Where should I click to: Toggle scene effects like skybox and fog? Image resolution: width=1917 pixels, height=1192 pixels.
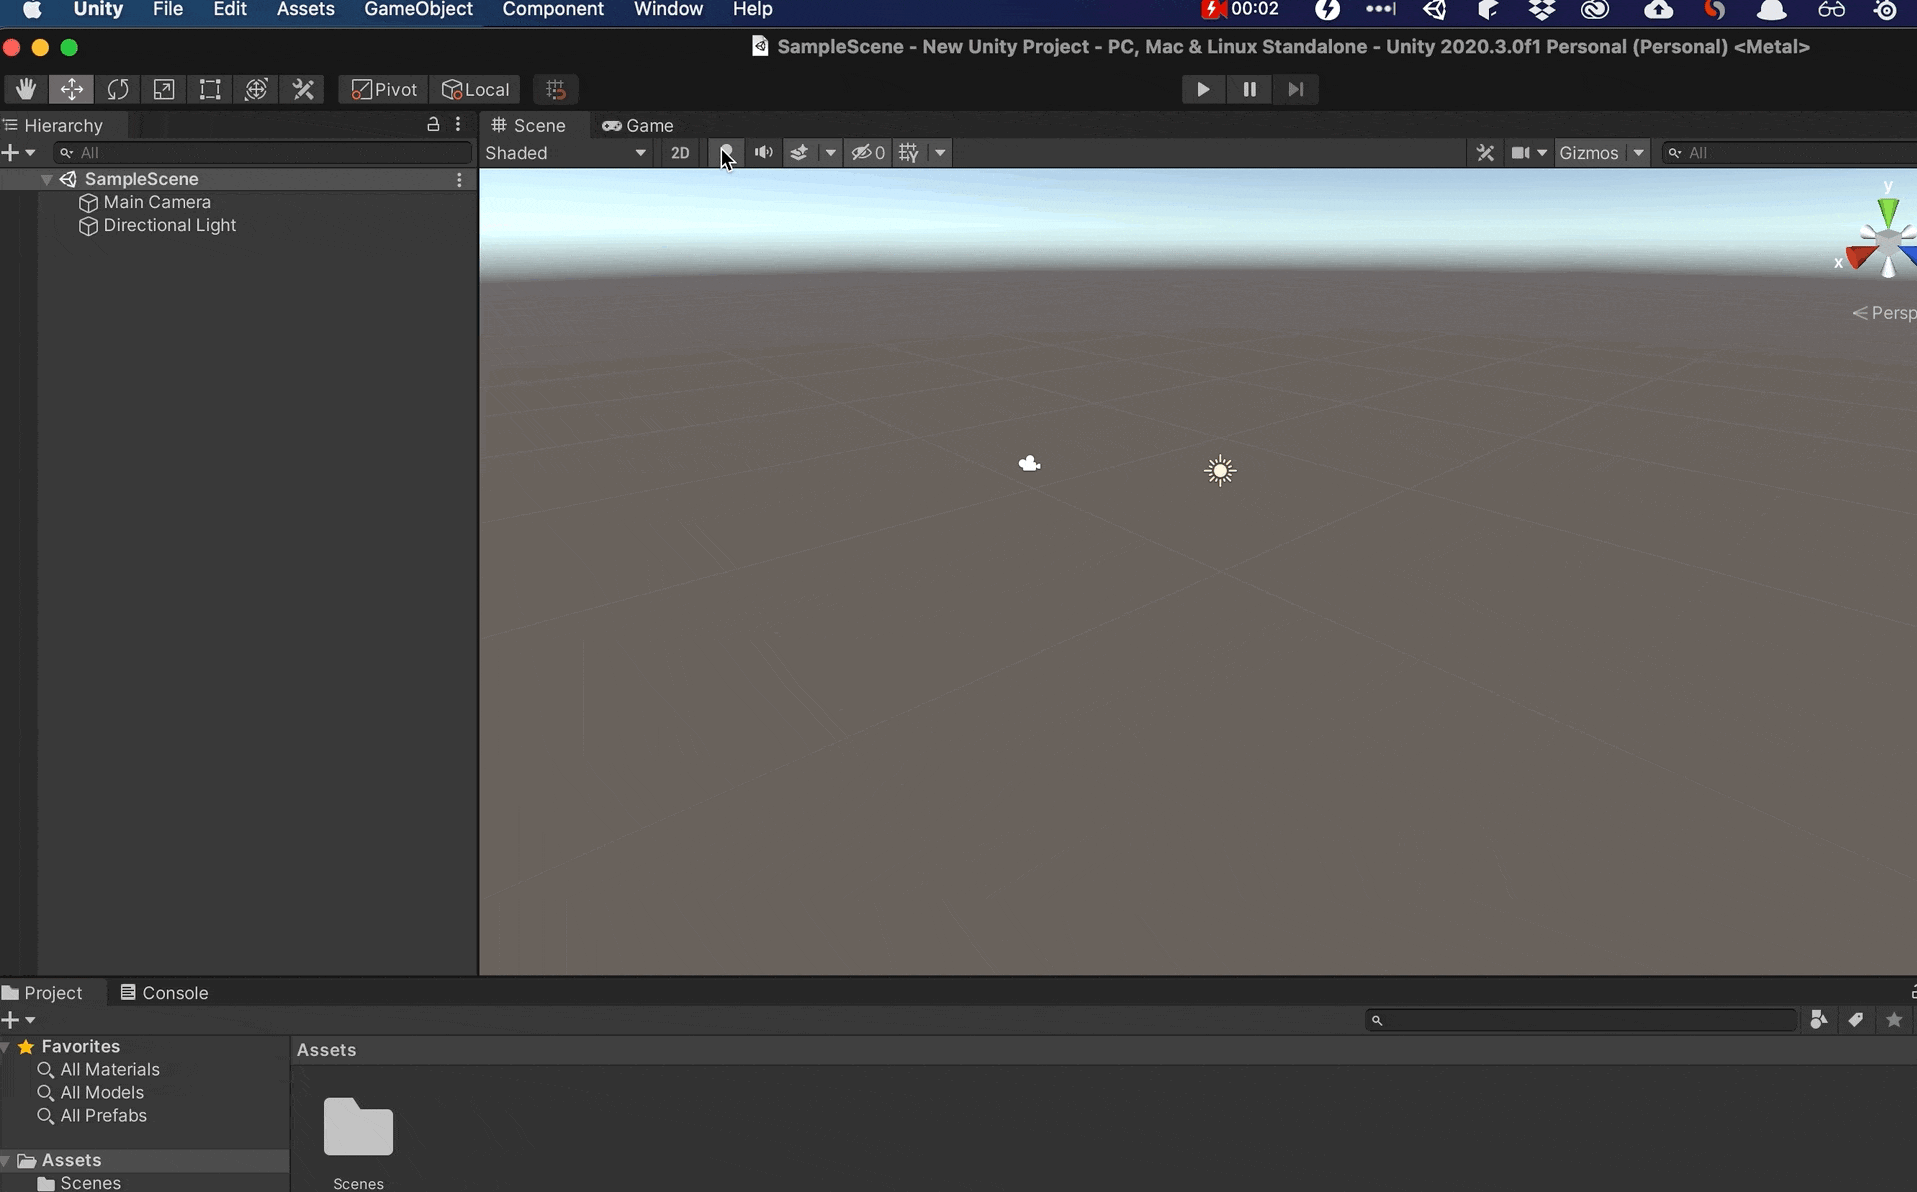tap(799, 153)
